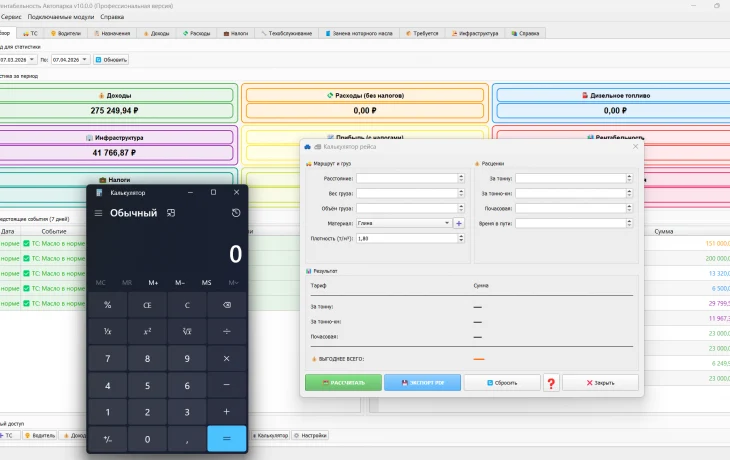Click the ЭКСПОРТ PDF button
730x460 pixels.
[x=422, y=383]
